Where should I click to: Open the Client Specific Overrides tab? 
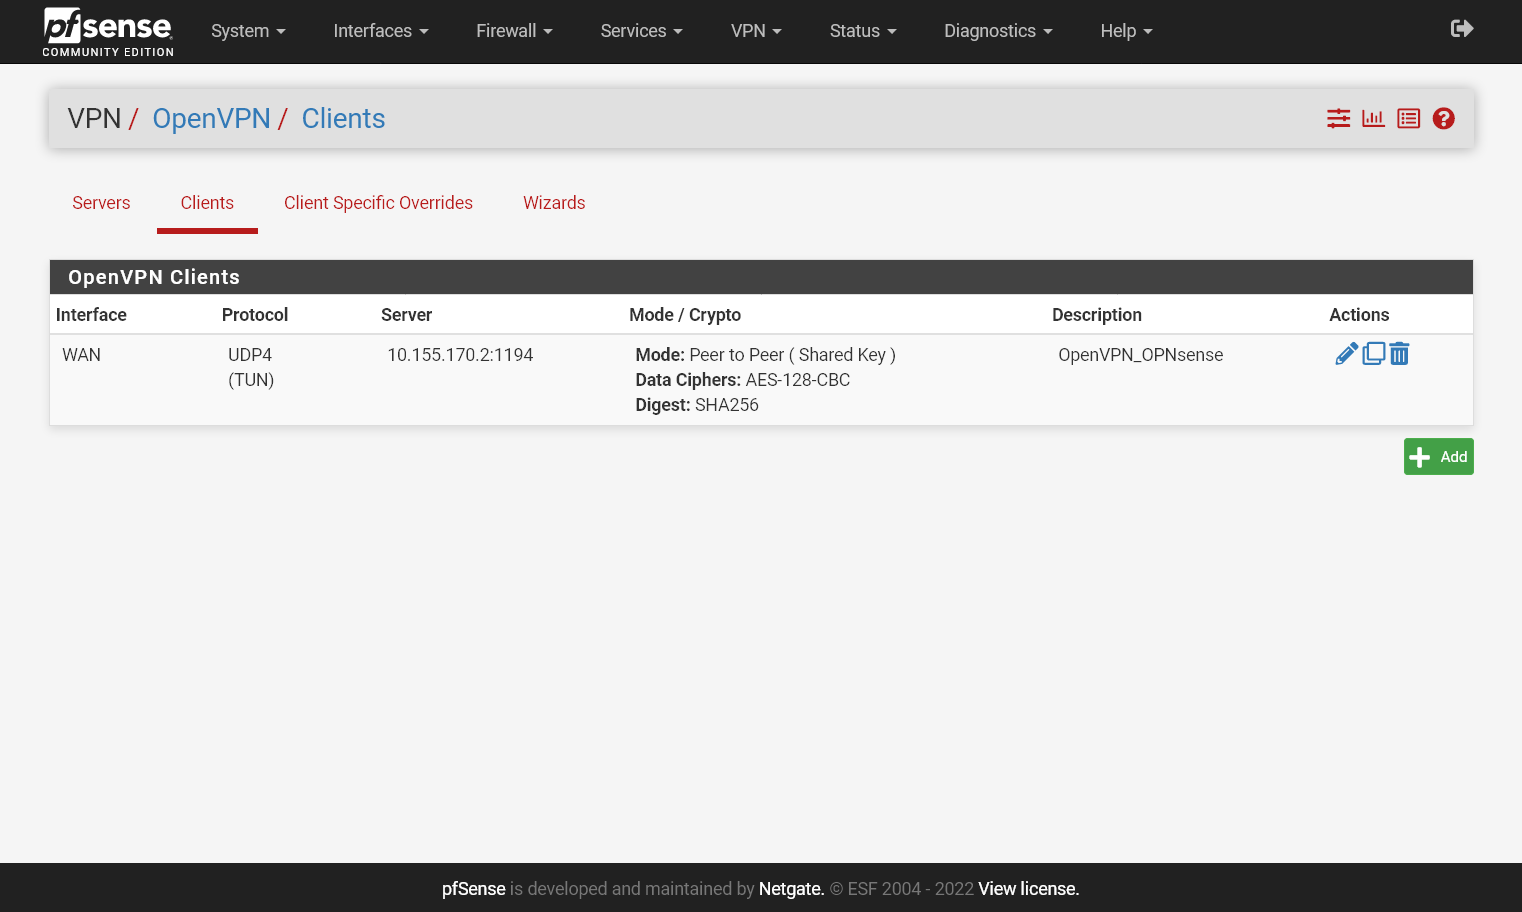(378, 203)
